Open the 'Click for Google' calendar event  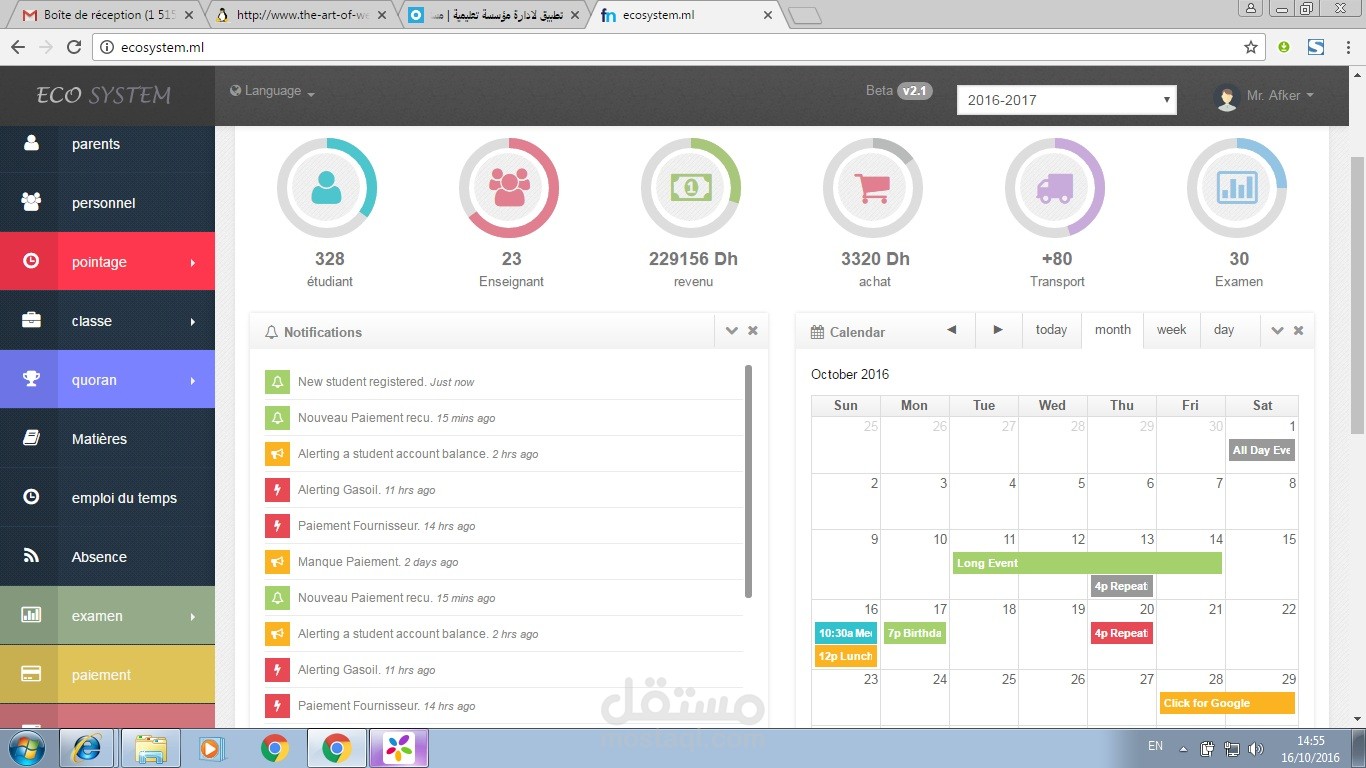pos(1227,703)
